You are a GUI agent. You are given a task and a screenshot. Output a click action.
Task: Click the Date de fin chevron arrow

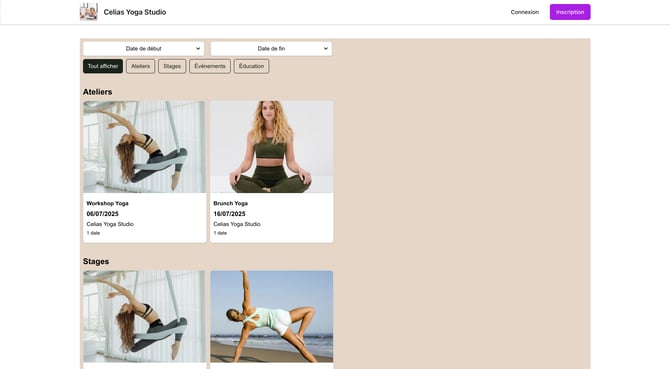point(326,49)
